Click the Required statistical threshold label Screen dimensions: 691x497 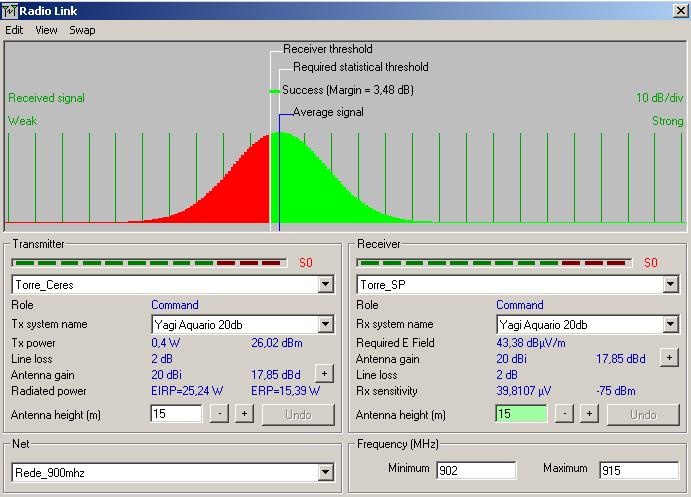tap(361, 67)
